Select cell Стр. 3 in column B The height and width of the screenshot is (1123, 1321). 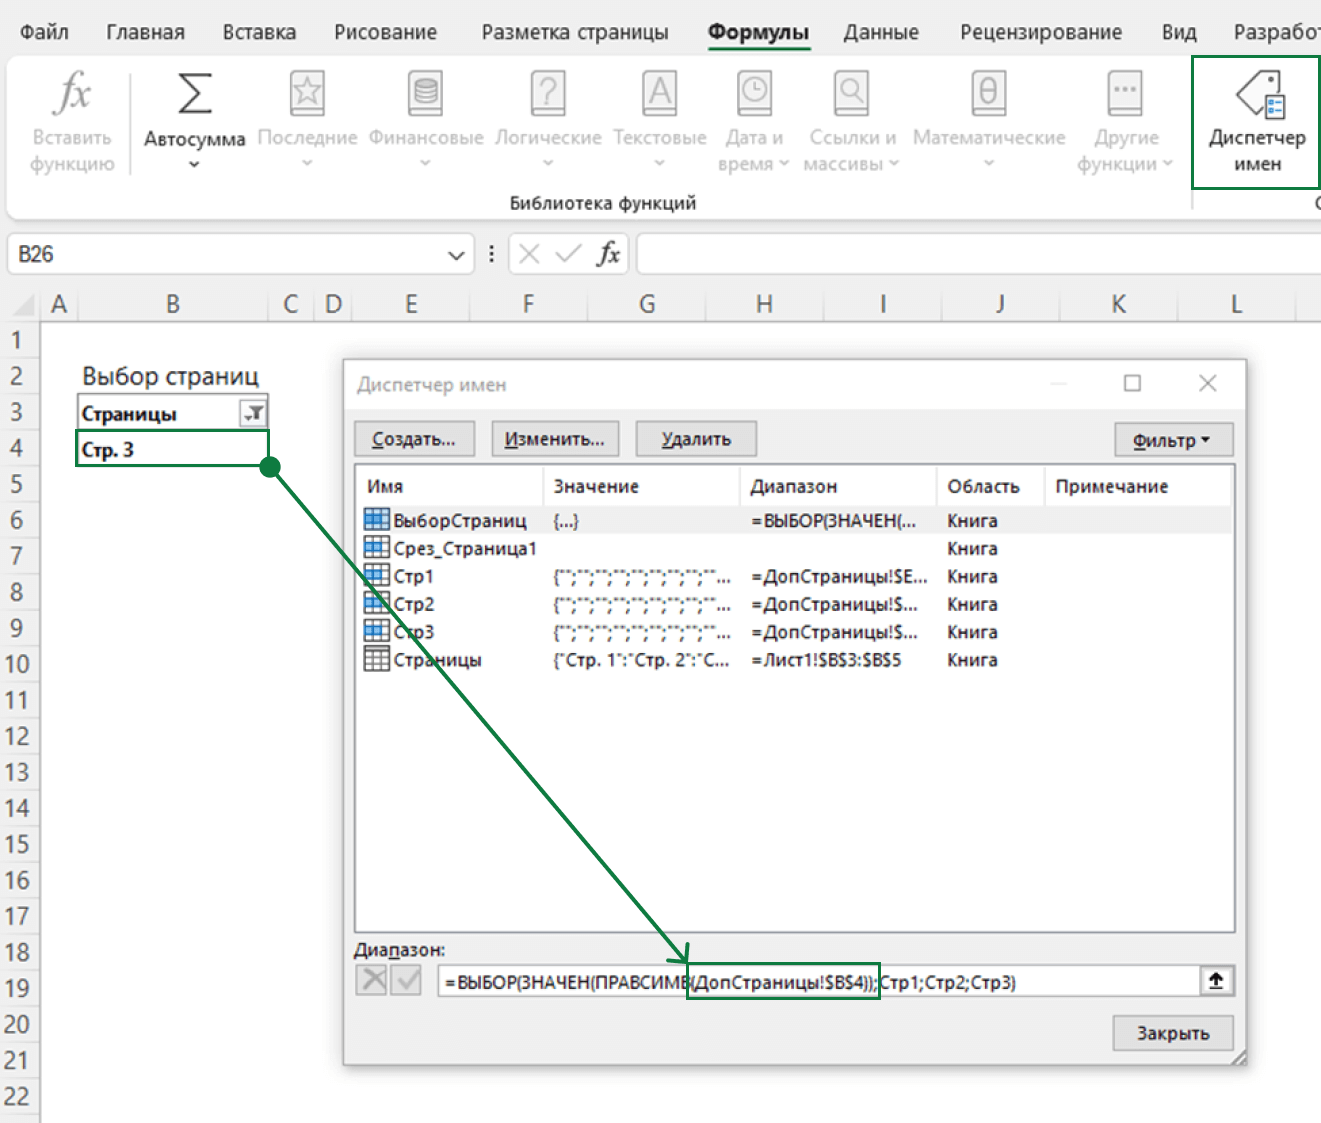pos(173,449)
